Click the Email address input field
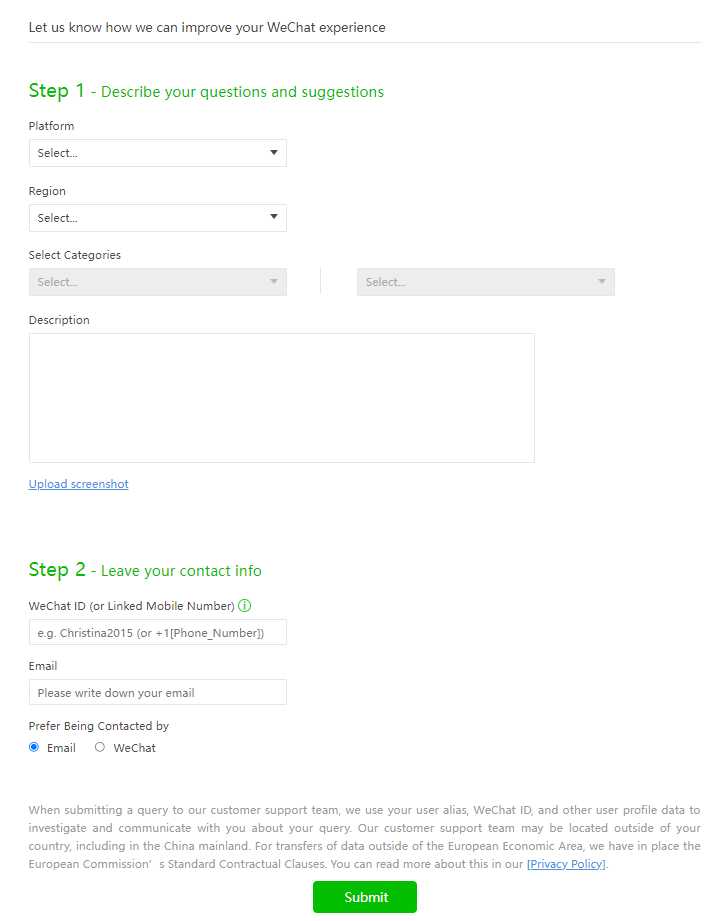 click(157, 693)
